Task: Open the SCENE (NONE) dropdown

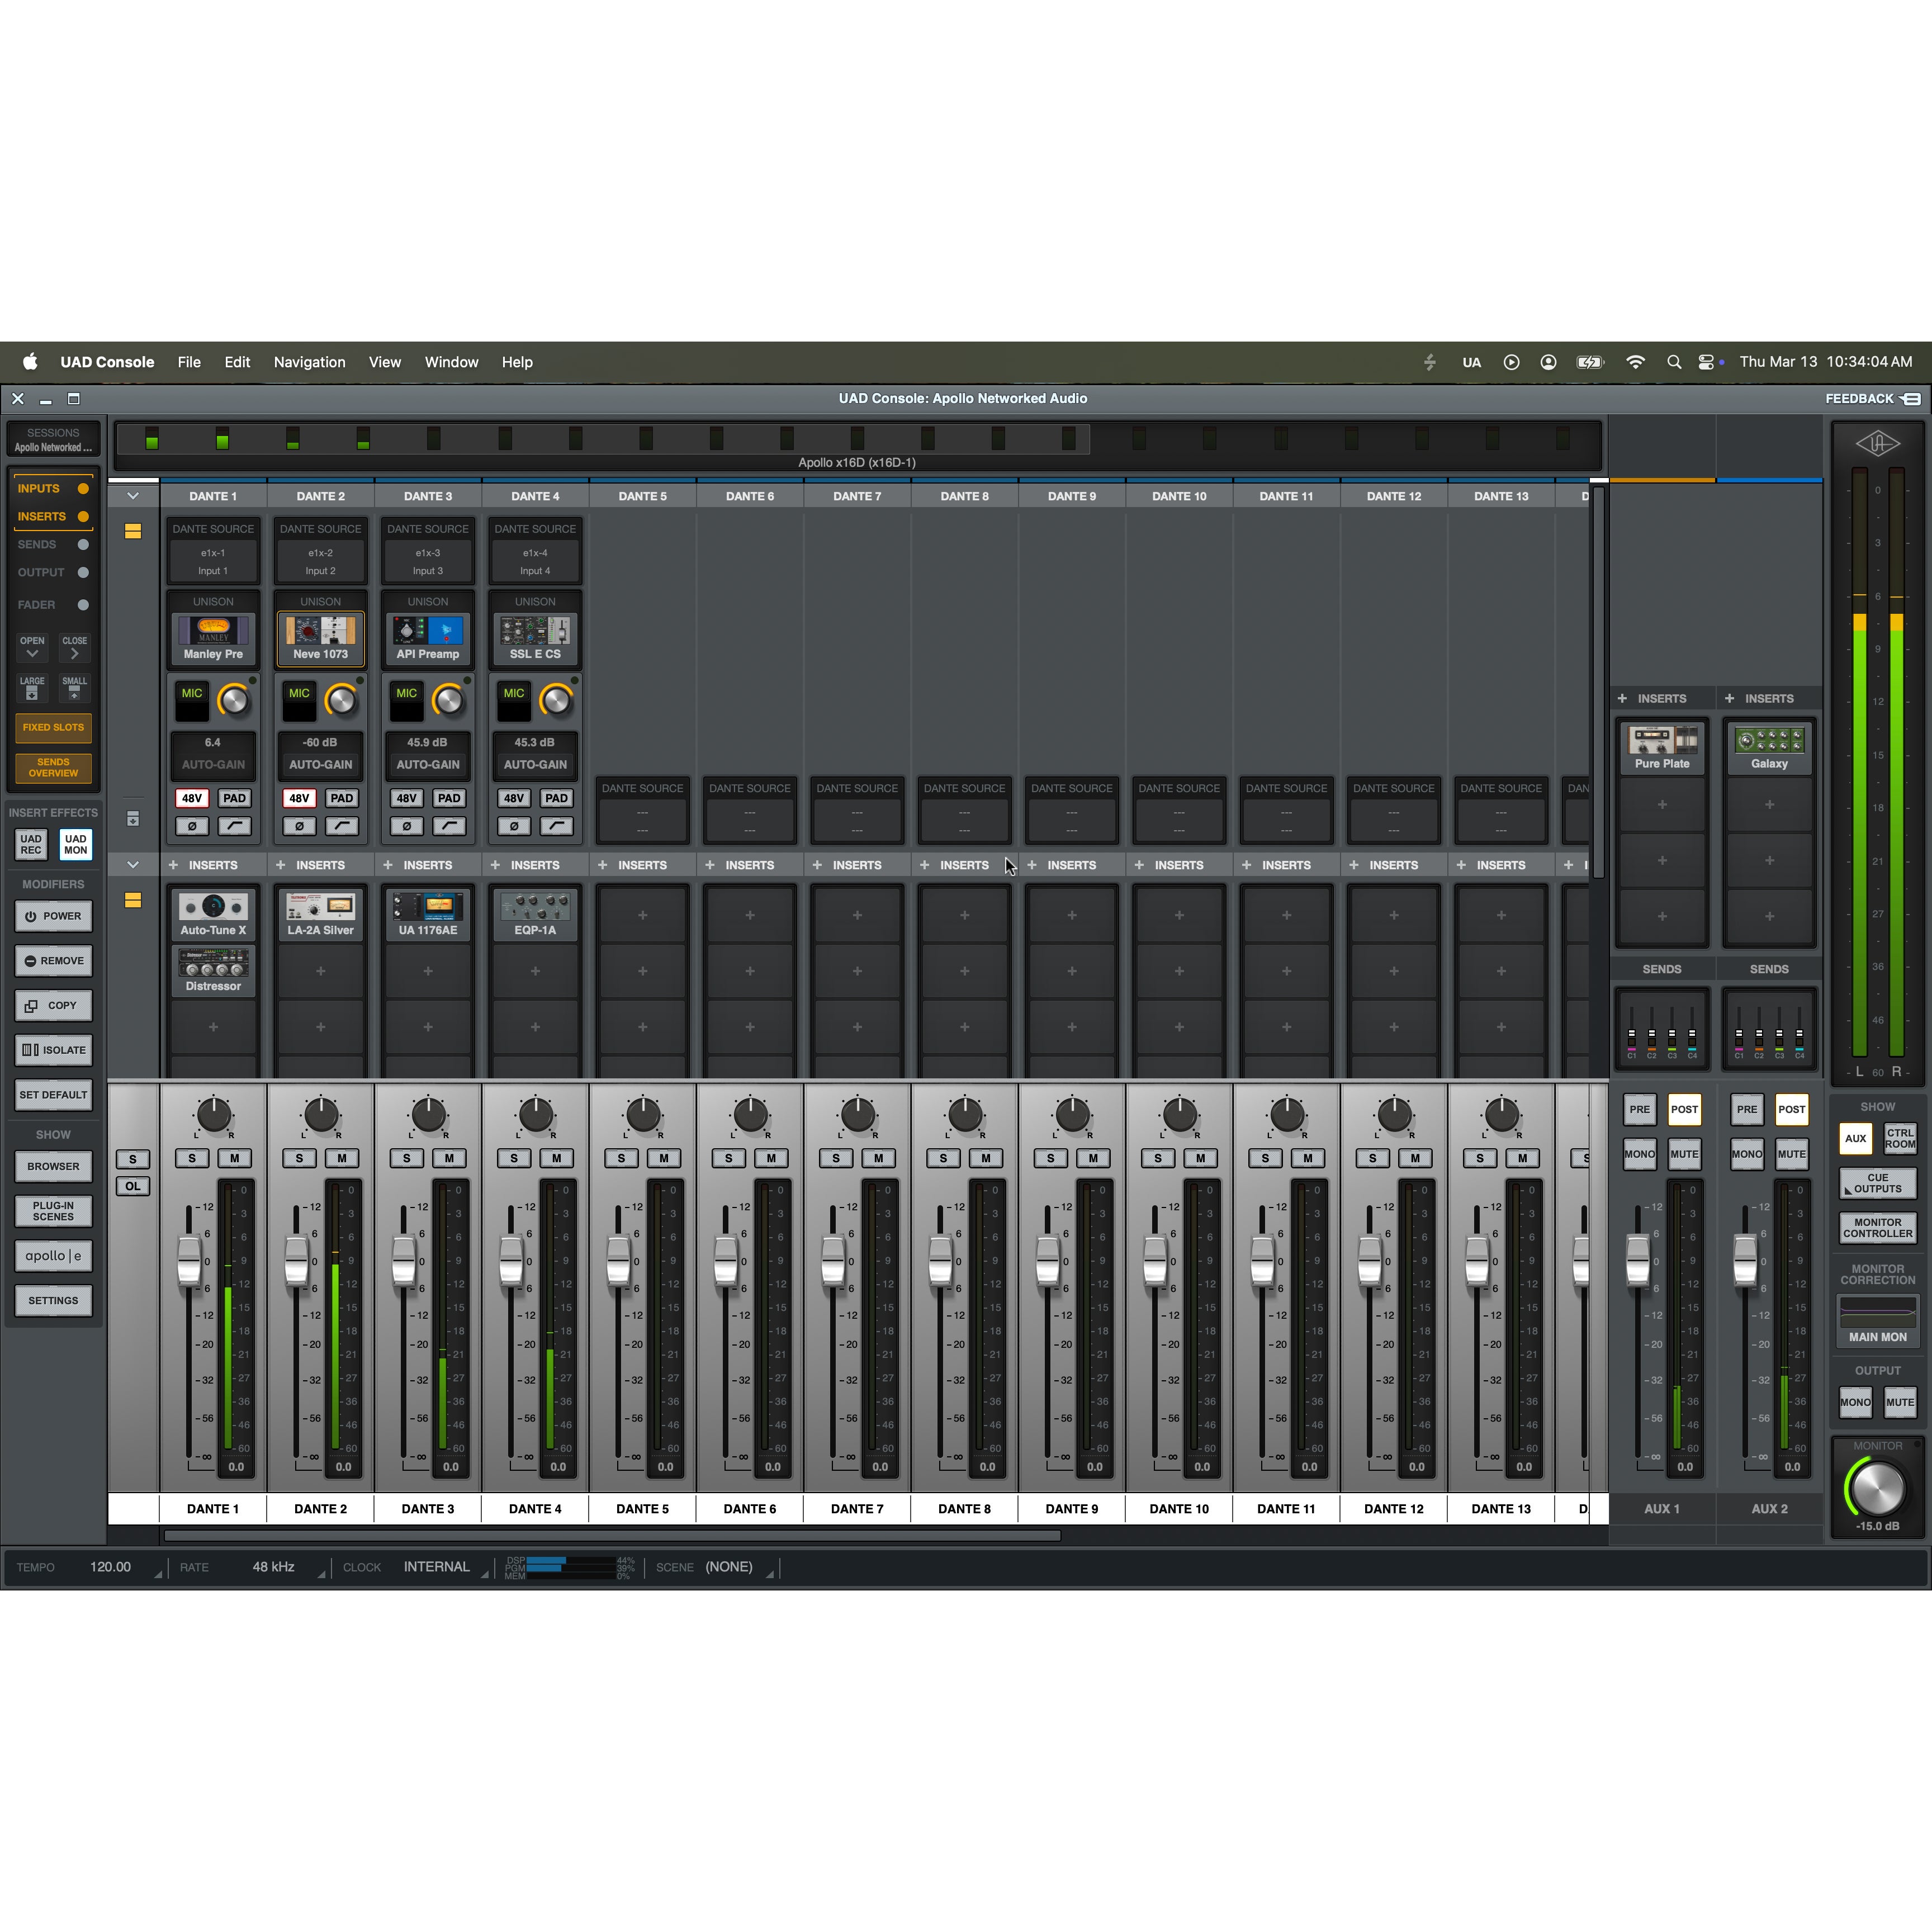Action: [x=730, y=1567]
